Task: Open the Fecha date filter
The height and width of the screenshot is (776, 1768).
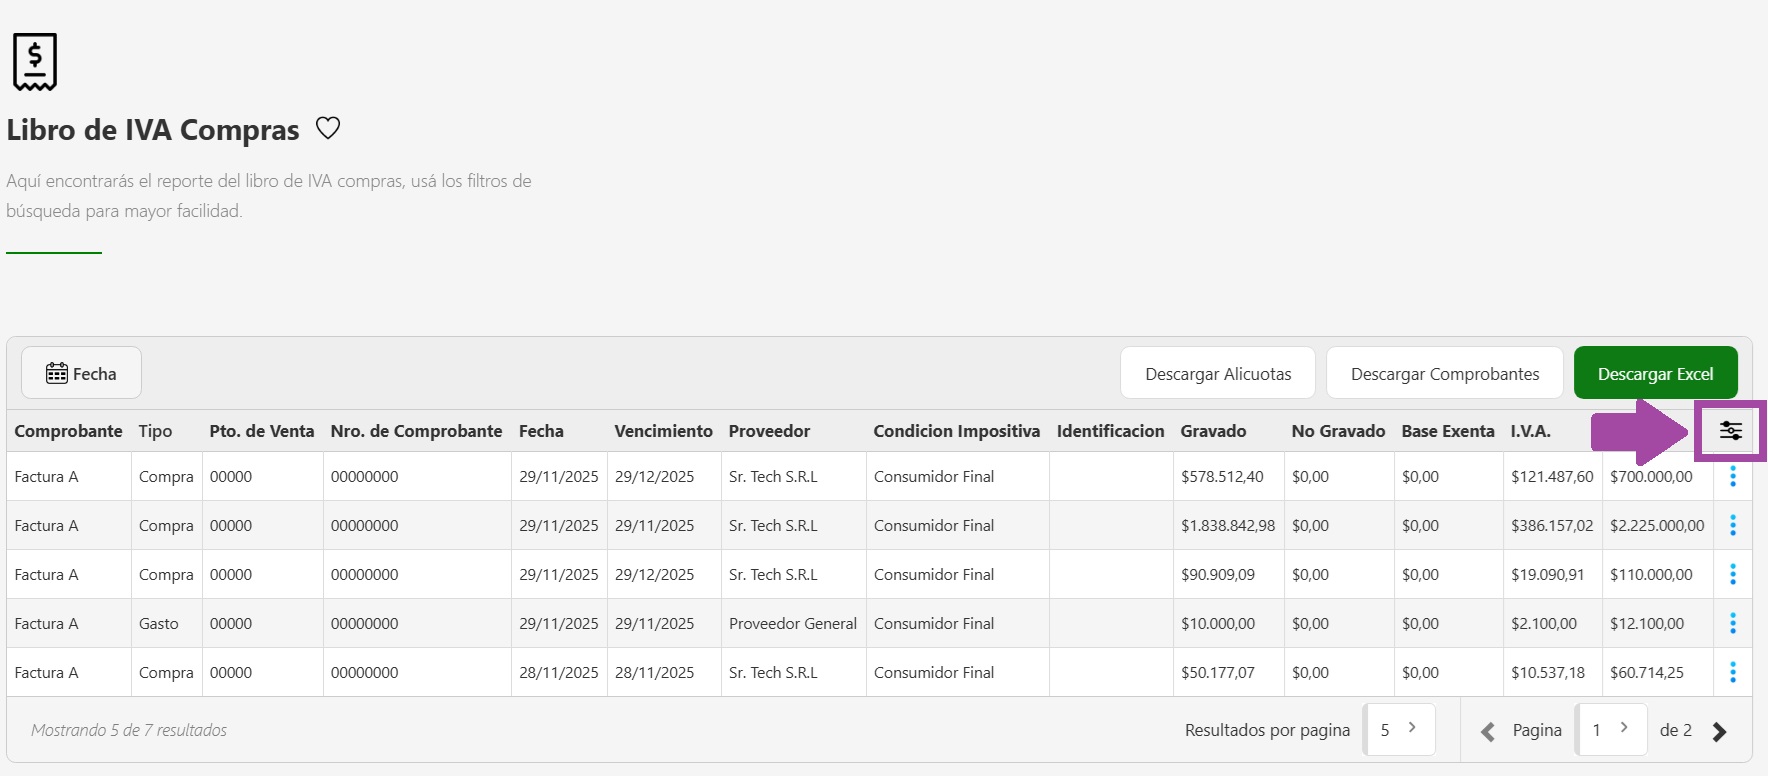Action: tap(81, 374)
